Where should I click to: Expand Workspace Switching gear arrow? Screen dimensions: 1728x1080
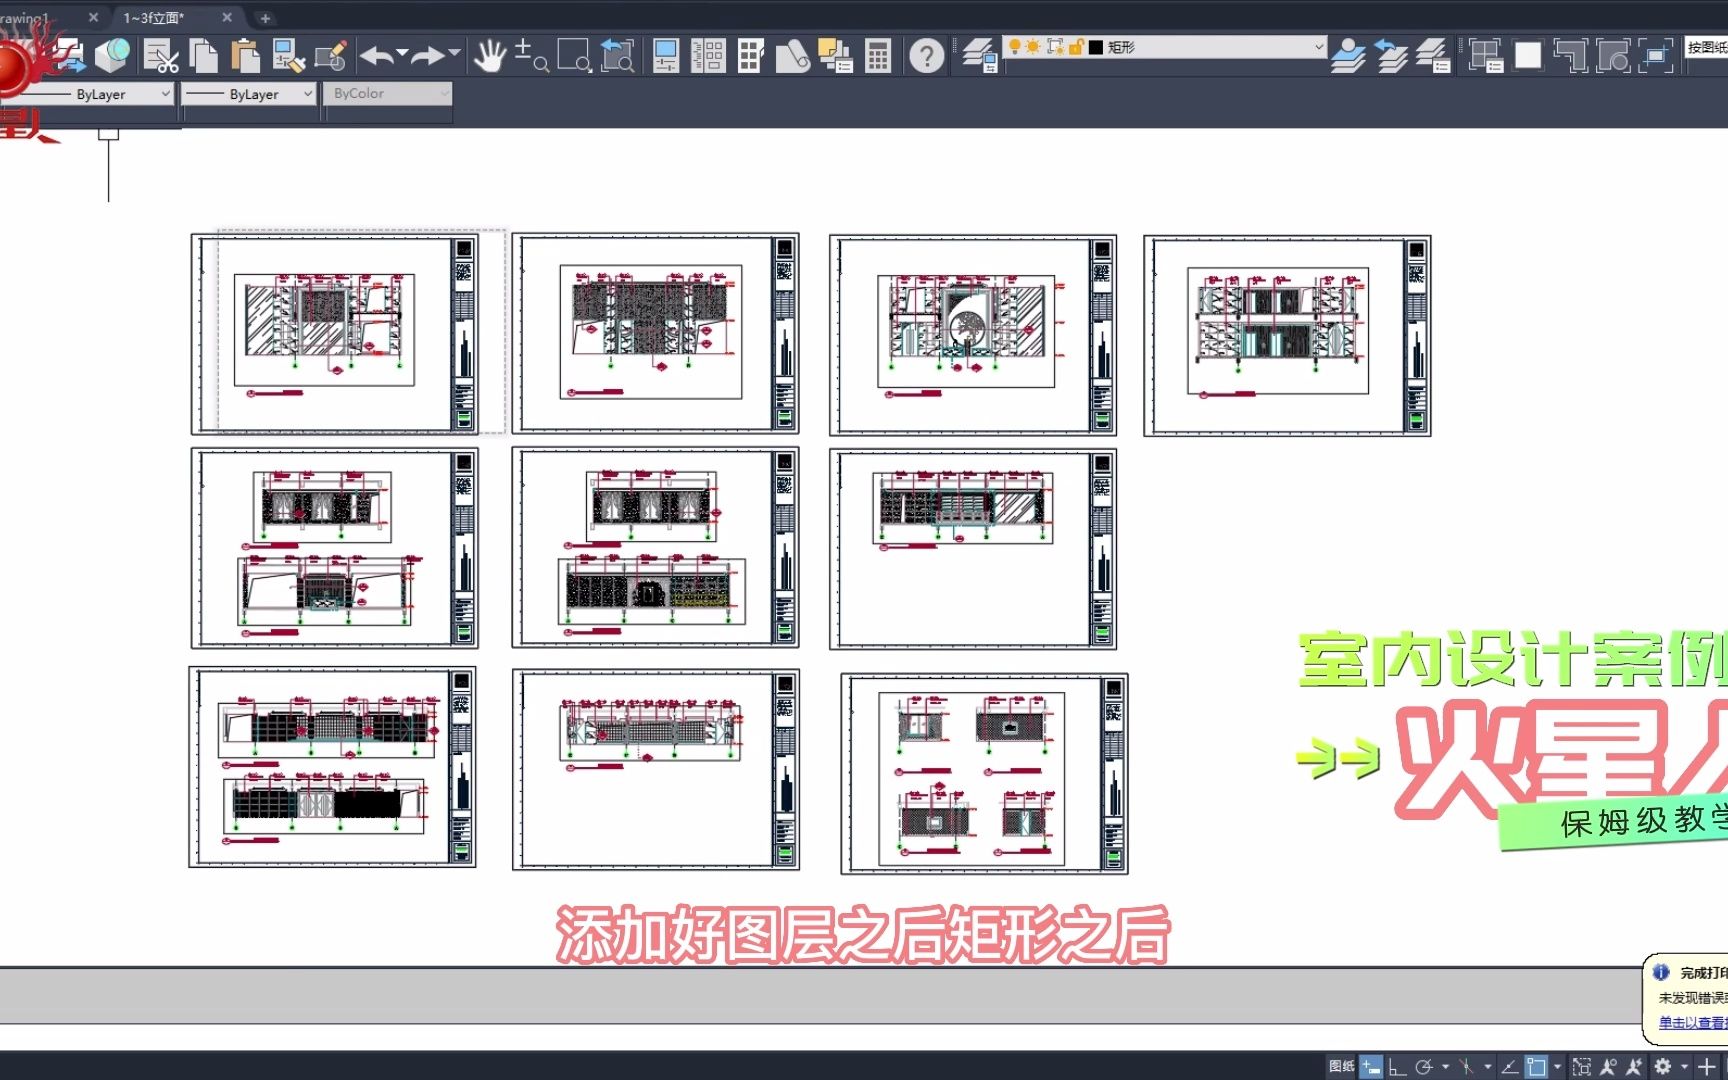click(1684, 1066)
